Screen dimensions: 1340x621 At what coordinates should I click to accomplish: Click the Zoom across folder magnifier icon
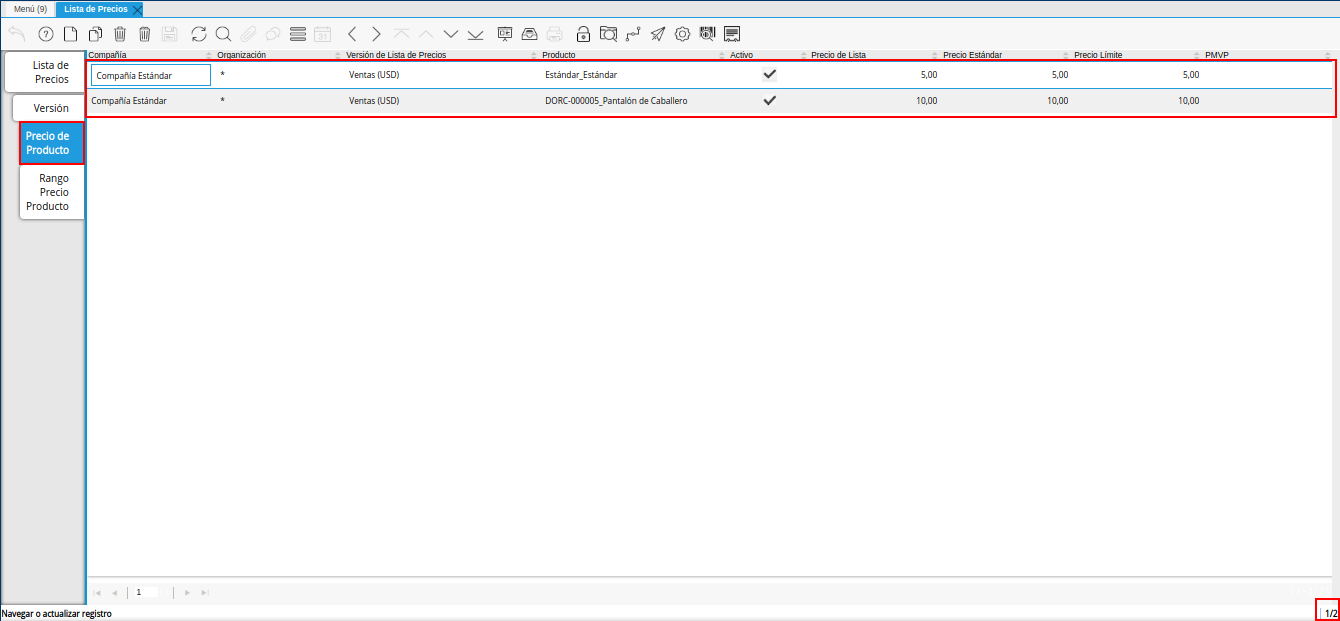tap(608, 34)
